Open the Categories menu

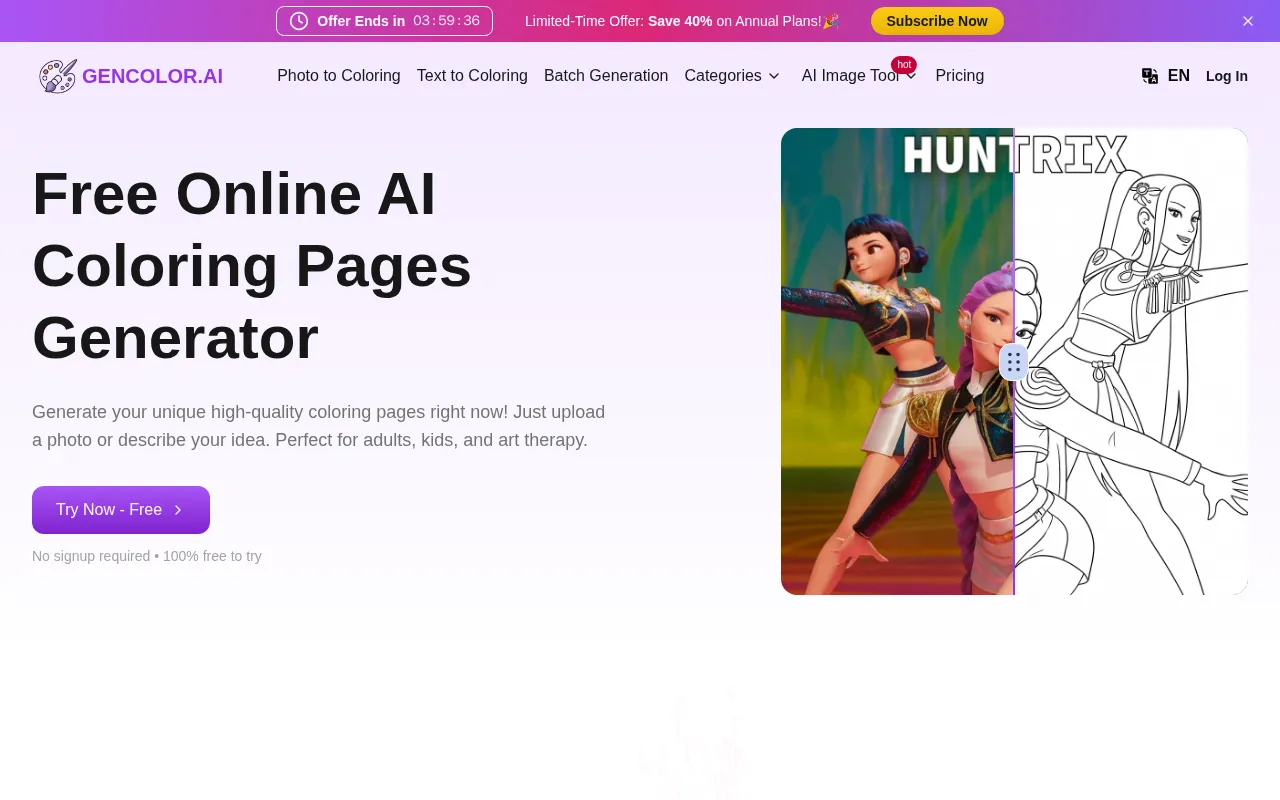732,76
